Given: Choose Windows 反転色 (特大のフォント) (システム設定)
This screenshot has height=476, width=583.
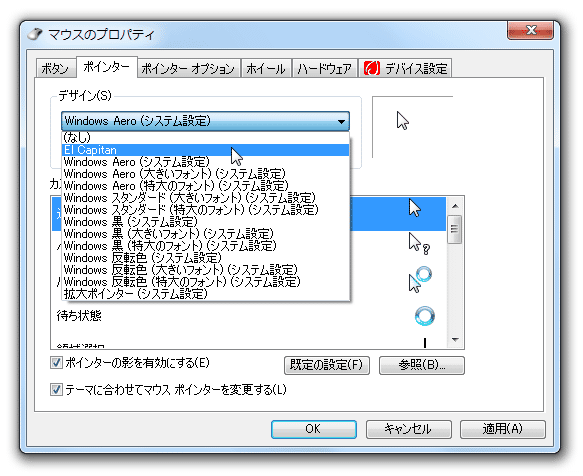Looking at the screenshot, I should [x=205, y=282].
